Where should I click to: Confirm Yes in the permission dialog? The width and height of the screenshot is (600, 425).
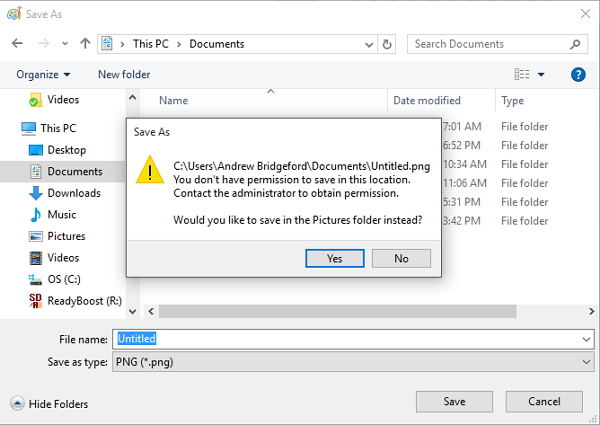pos(335,259)
